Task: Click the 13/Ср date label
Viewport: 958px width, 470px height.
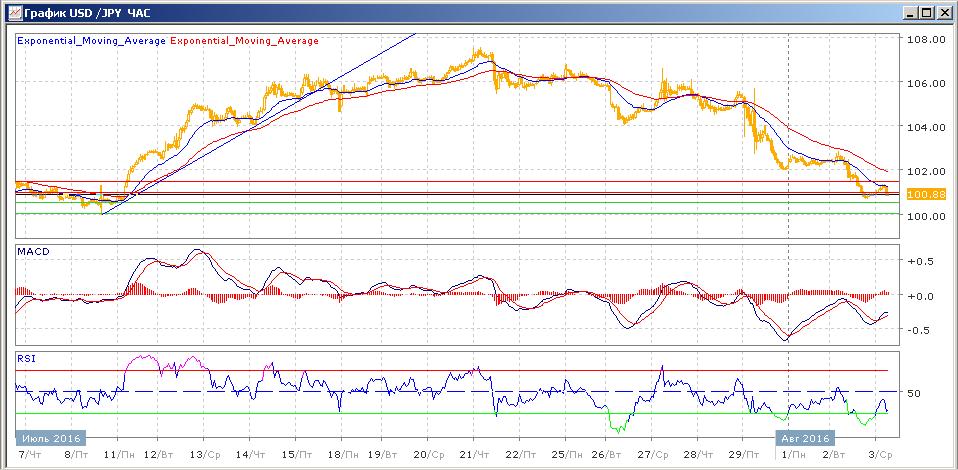Action: point(207,455)
